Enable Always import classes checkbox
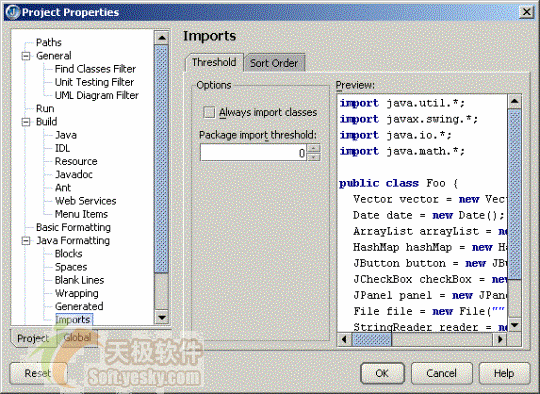The image size is (540, 394). pyautogui.click(x=209, y=112)
